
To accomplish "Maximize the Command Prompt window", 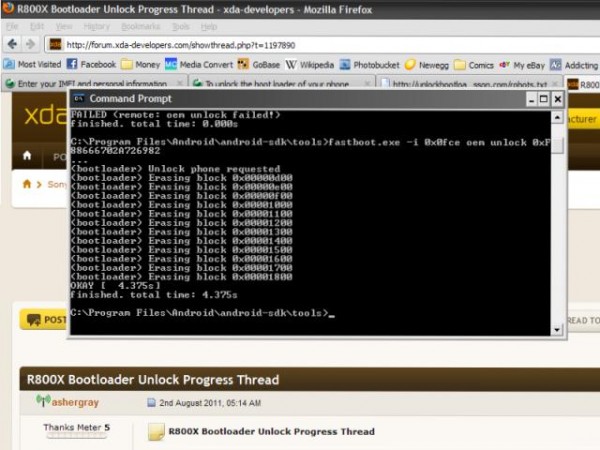I will (x=543, y=99).
